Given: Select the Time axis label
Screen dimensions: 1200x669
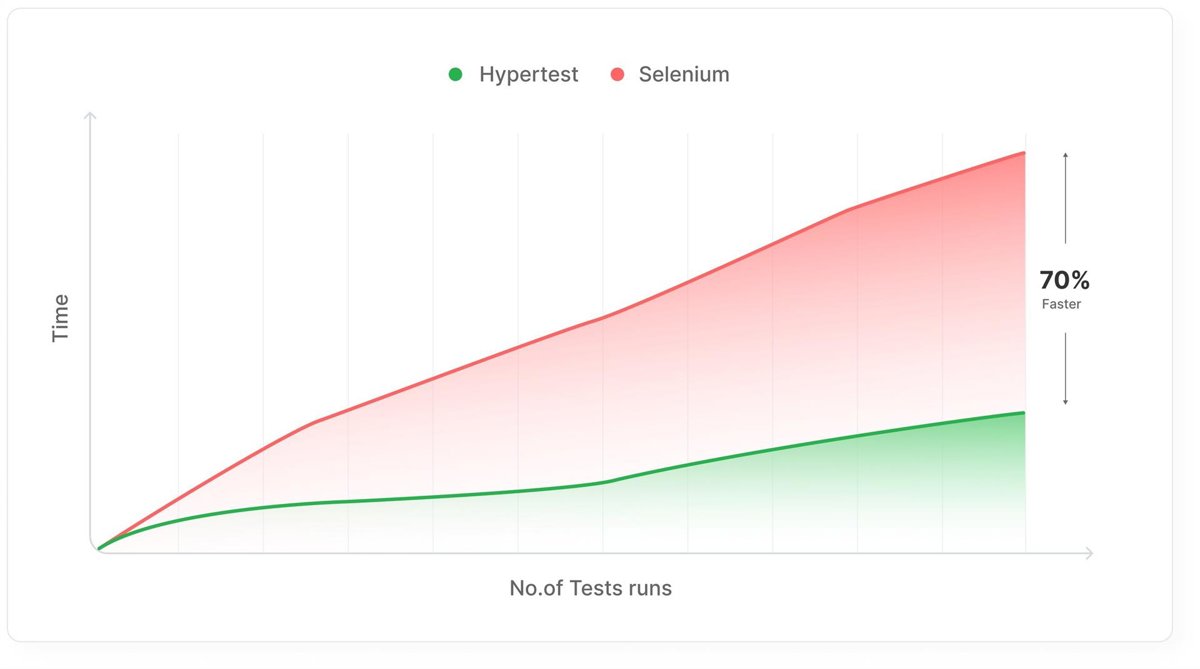Looking at the screenshot, I should click(60, 318).
